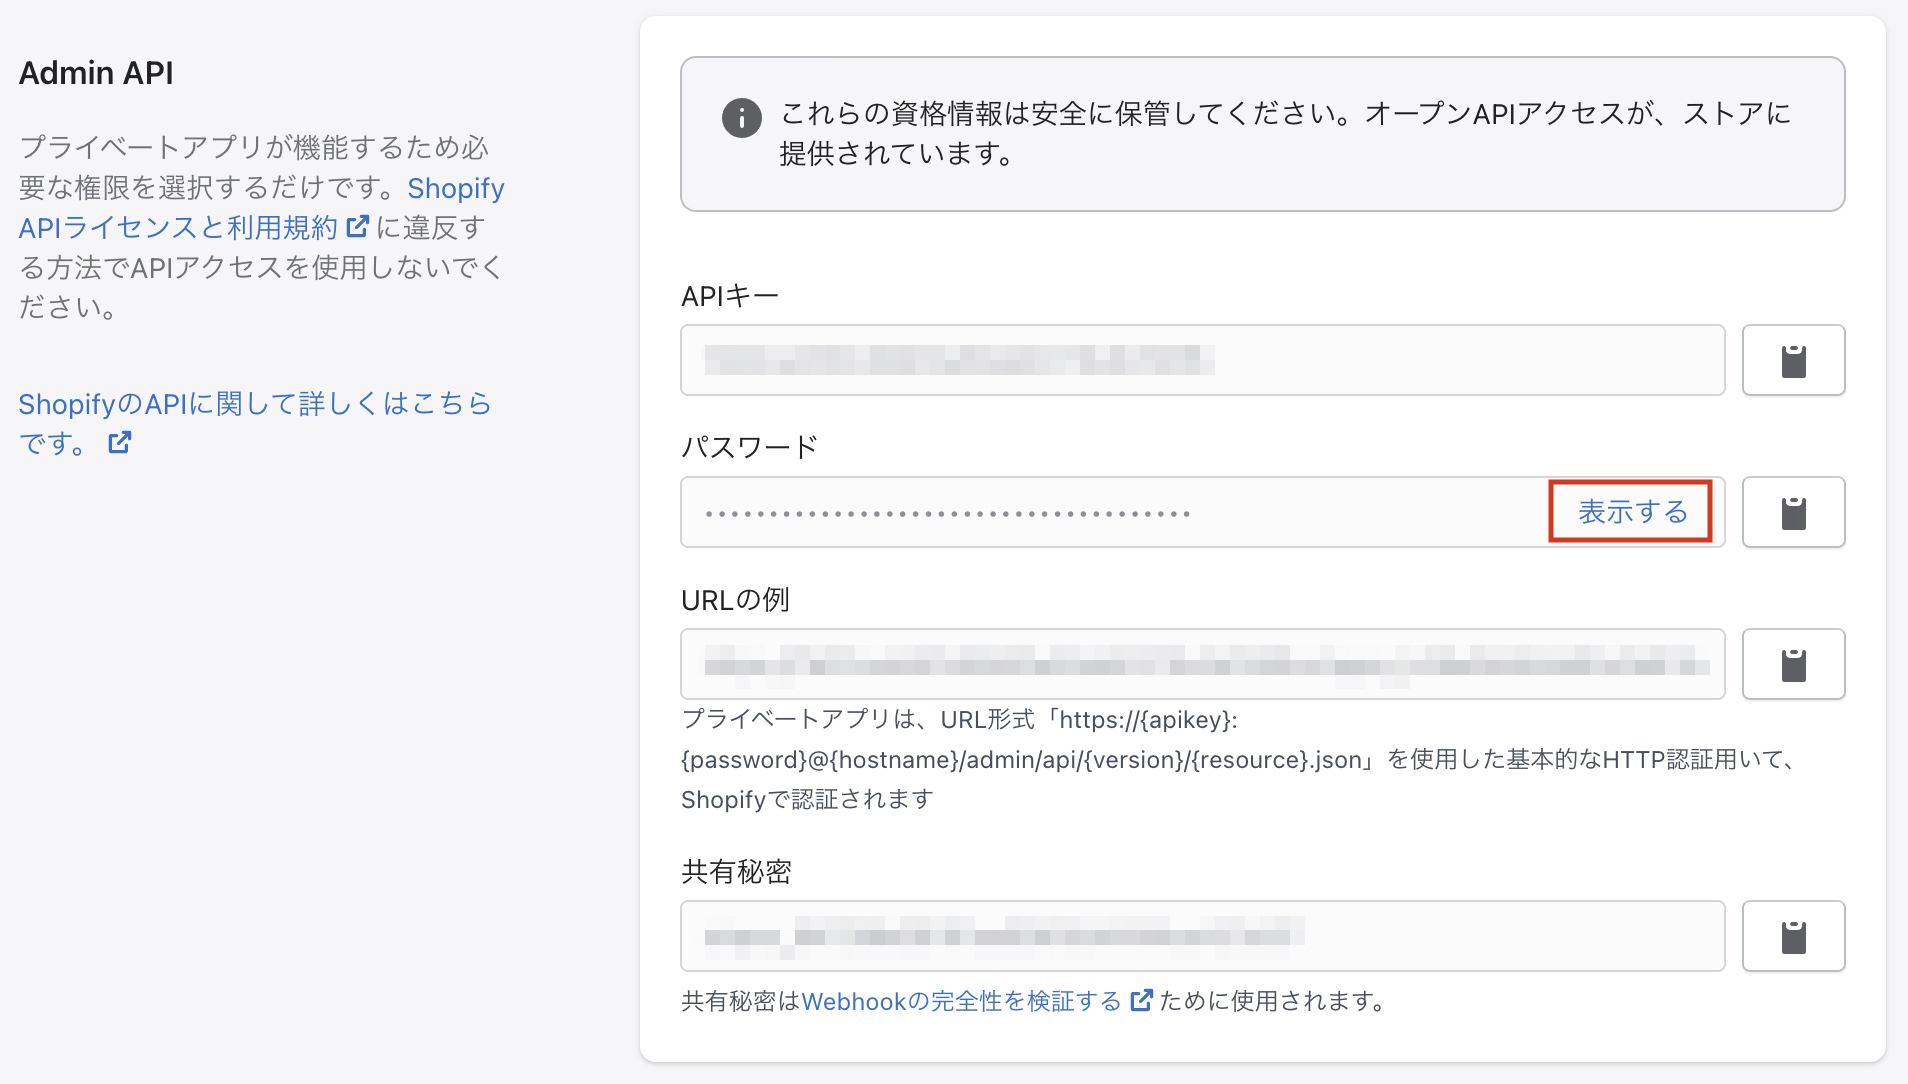Copy the パスワード using its clipboard icon
The width and height of the screenshot is (1908, 1084).
click(1793, 512)
